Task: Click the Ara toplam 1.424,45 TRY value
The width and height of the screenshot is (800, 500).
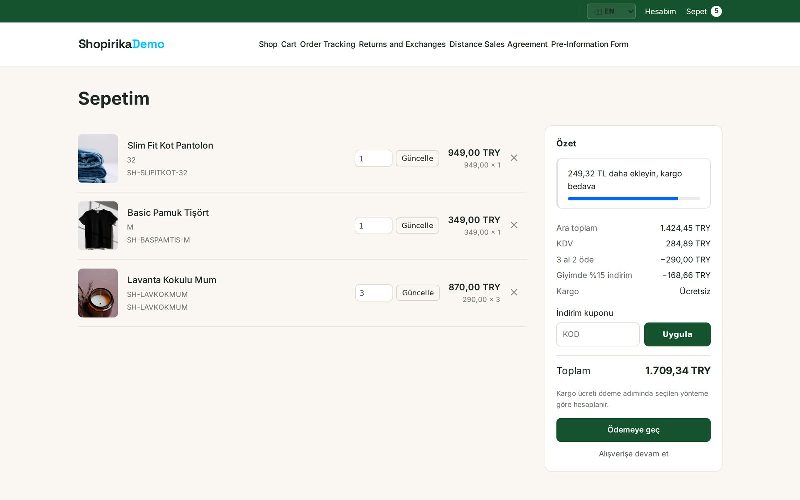Action: point(685,228)
